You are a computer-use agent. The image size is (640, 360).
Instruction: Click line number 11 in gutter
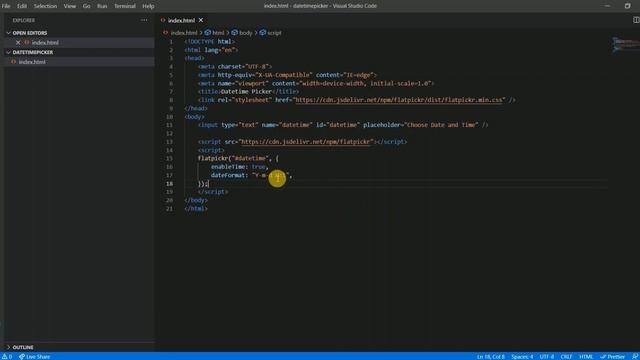click(x=169, y=125)
